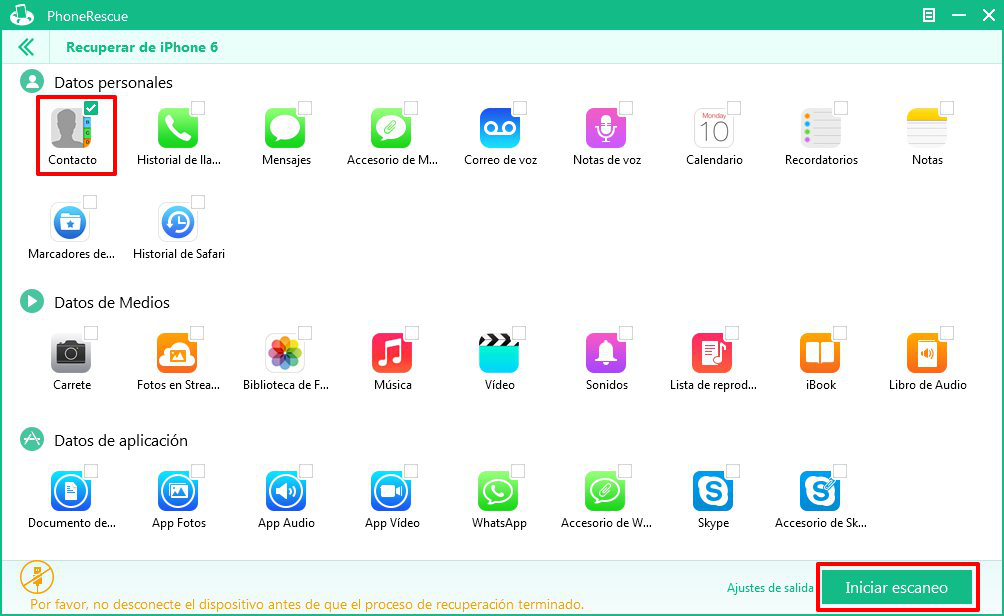This screenshot has width=1004, height=616.
Task: Choose the Fotos en Streaming icon
Action: [x=177, y=353]
